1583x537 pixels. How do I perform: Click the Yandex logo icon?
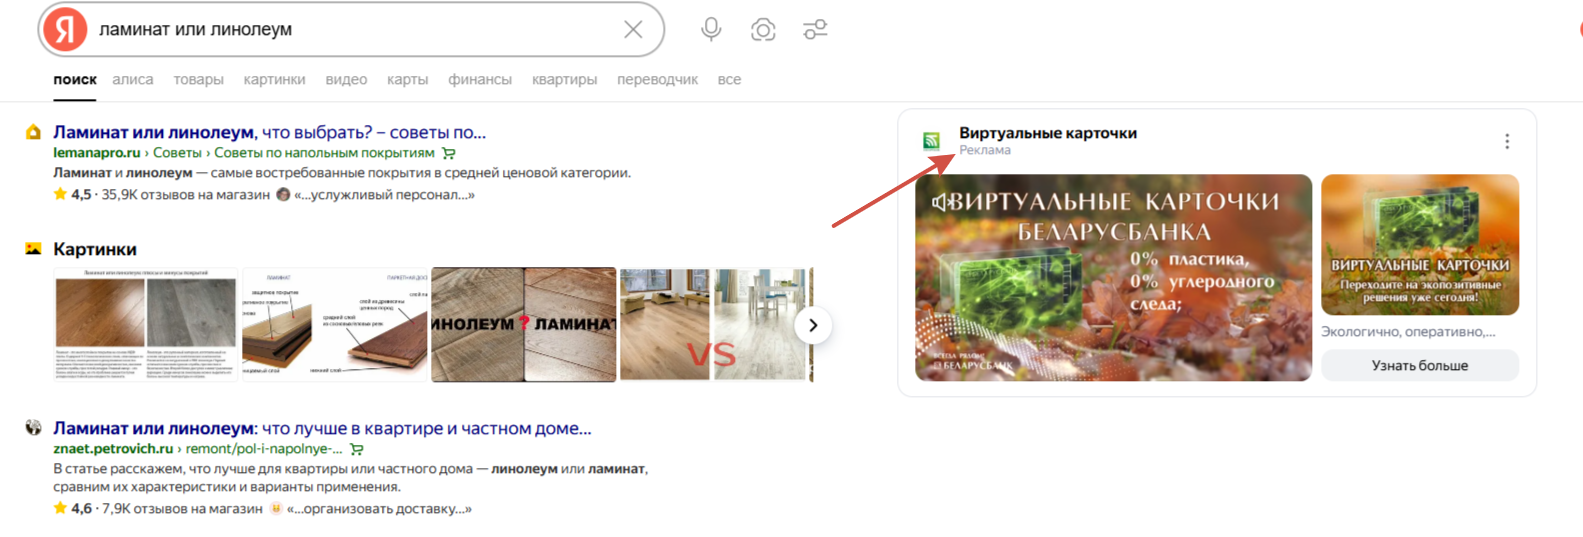pos(65,29)
